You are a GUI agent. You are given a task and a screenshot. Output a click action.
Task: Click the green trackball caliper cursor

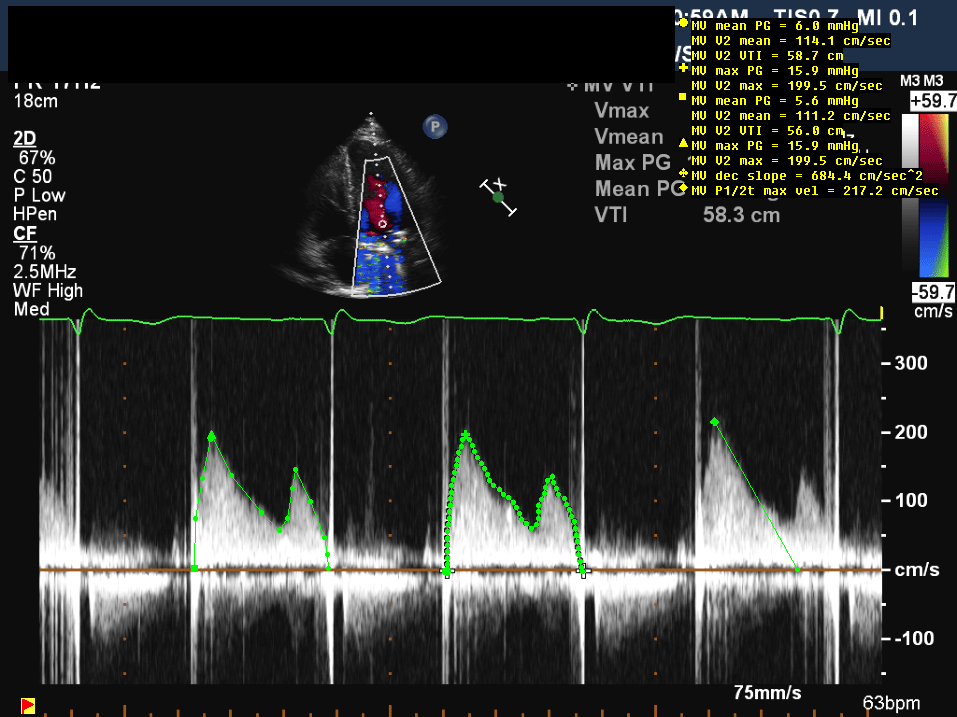[x=498, y=198]
